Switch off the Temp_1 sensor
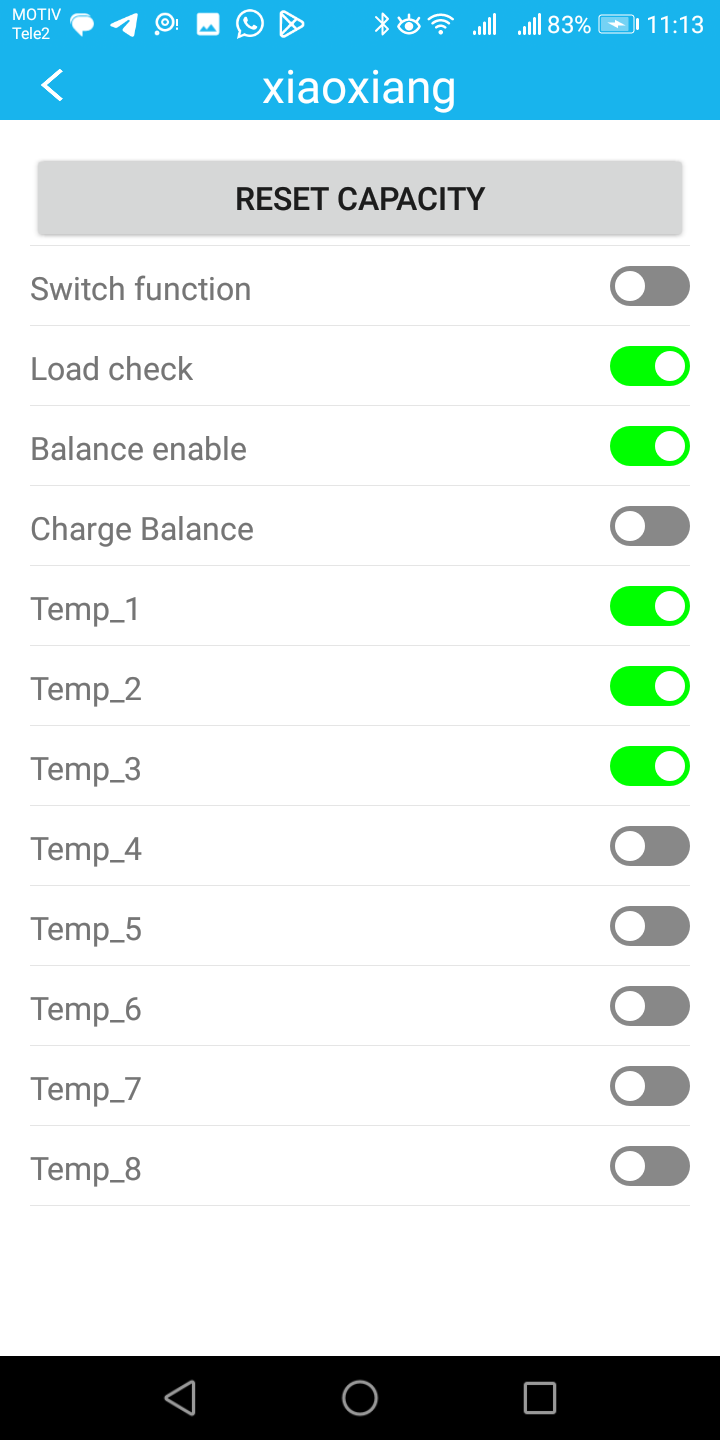The width and height of the screenshot is (720, 1440). [650, 606]
